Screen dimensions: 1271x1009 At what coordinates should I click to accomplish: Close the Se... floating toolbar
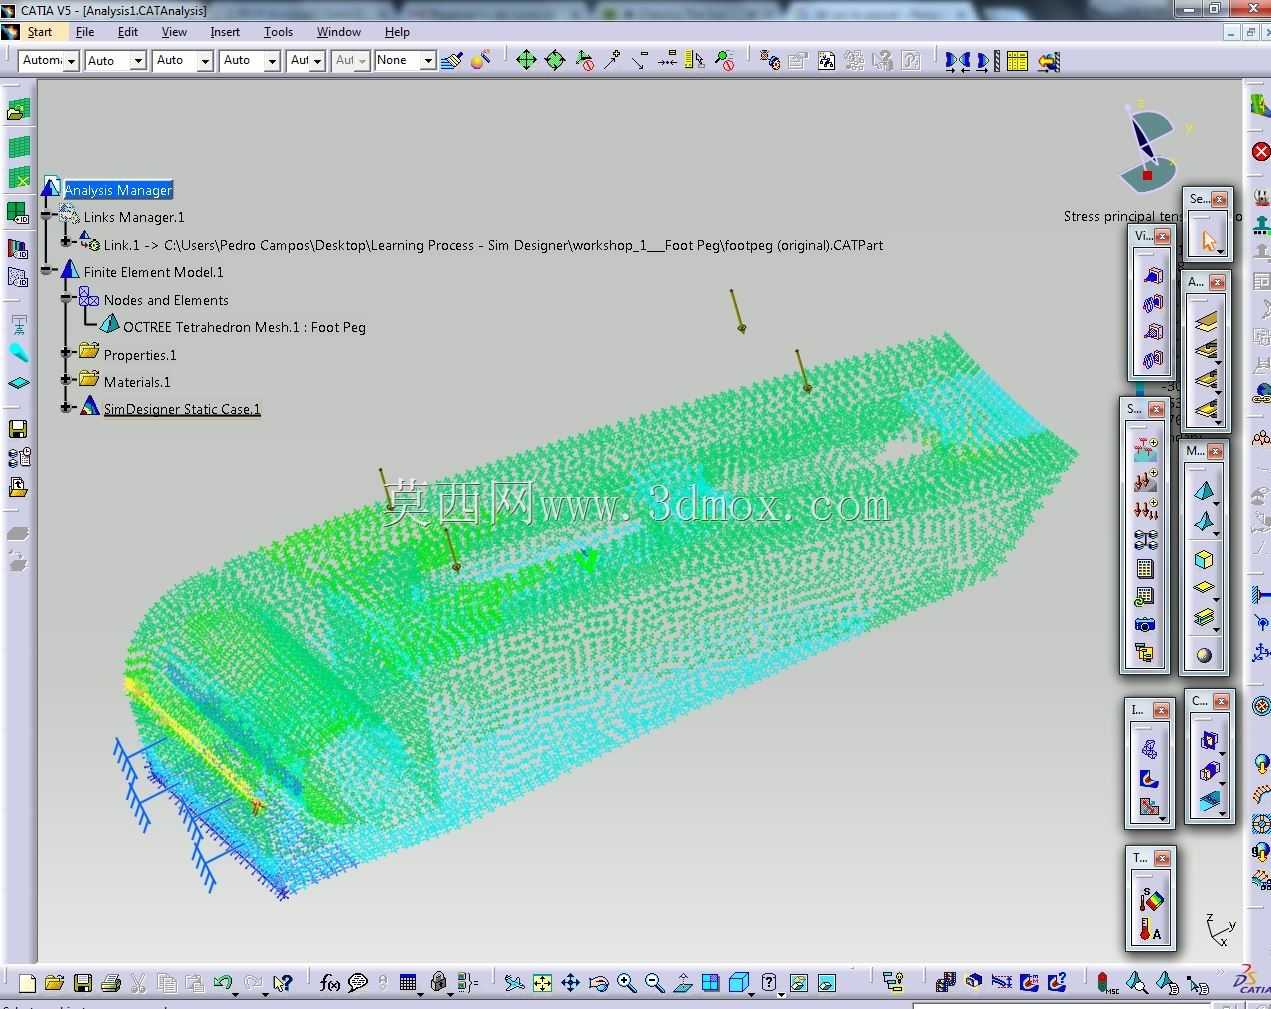(1219, 199)
